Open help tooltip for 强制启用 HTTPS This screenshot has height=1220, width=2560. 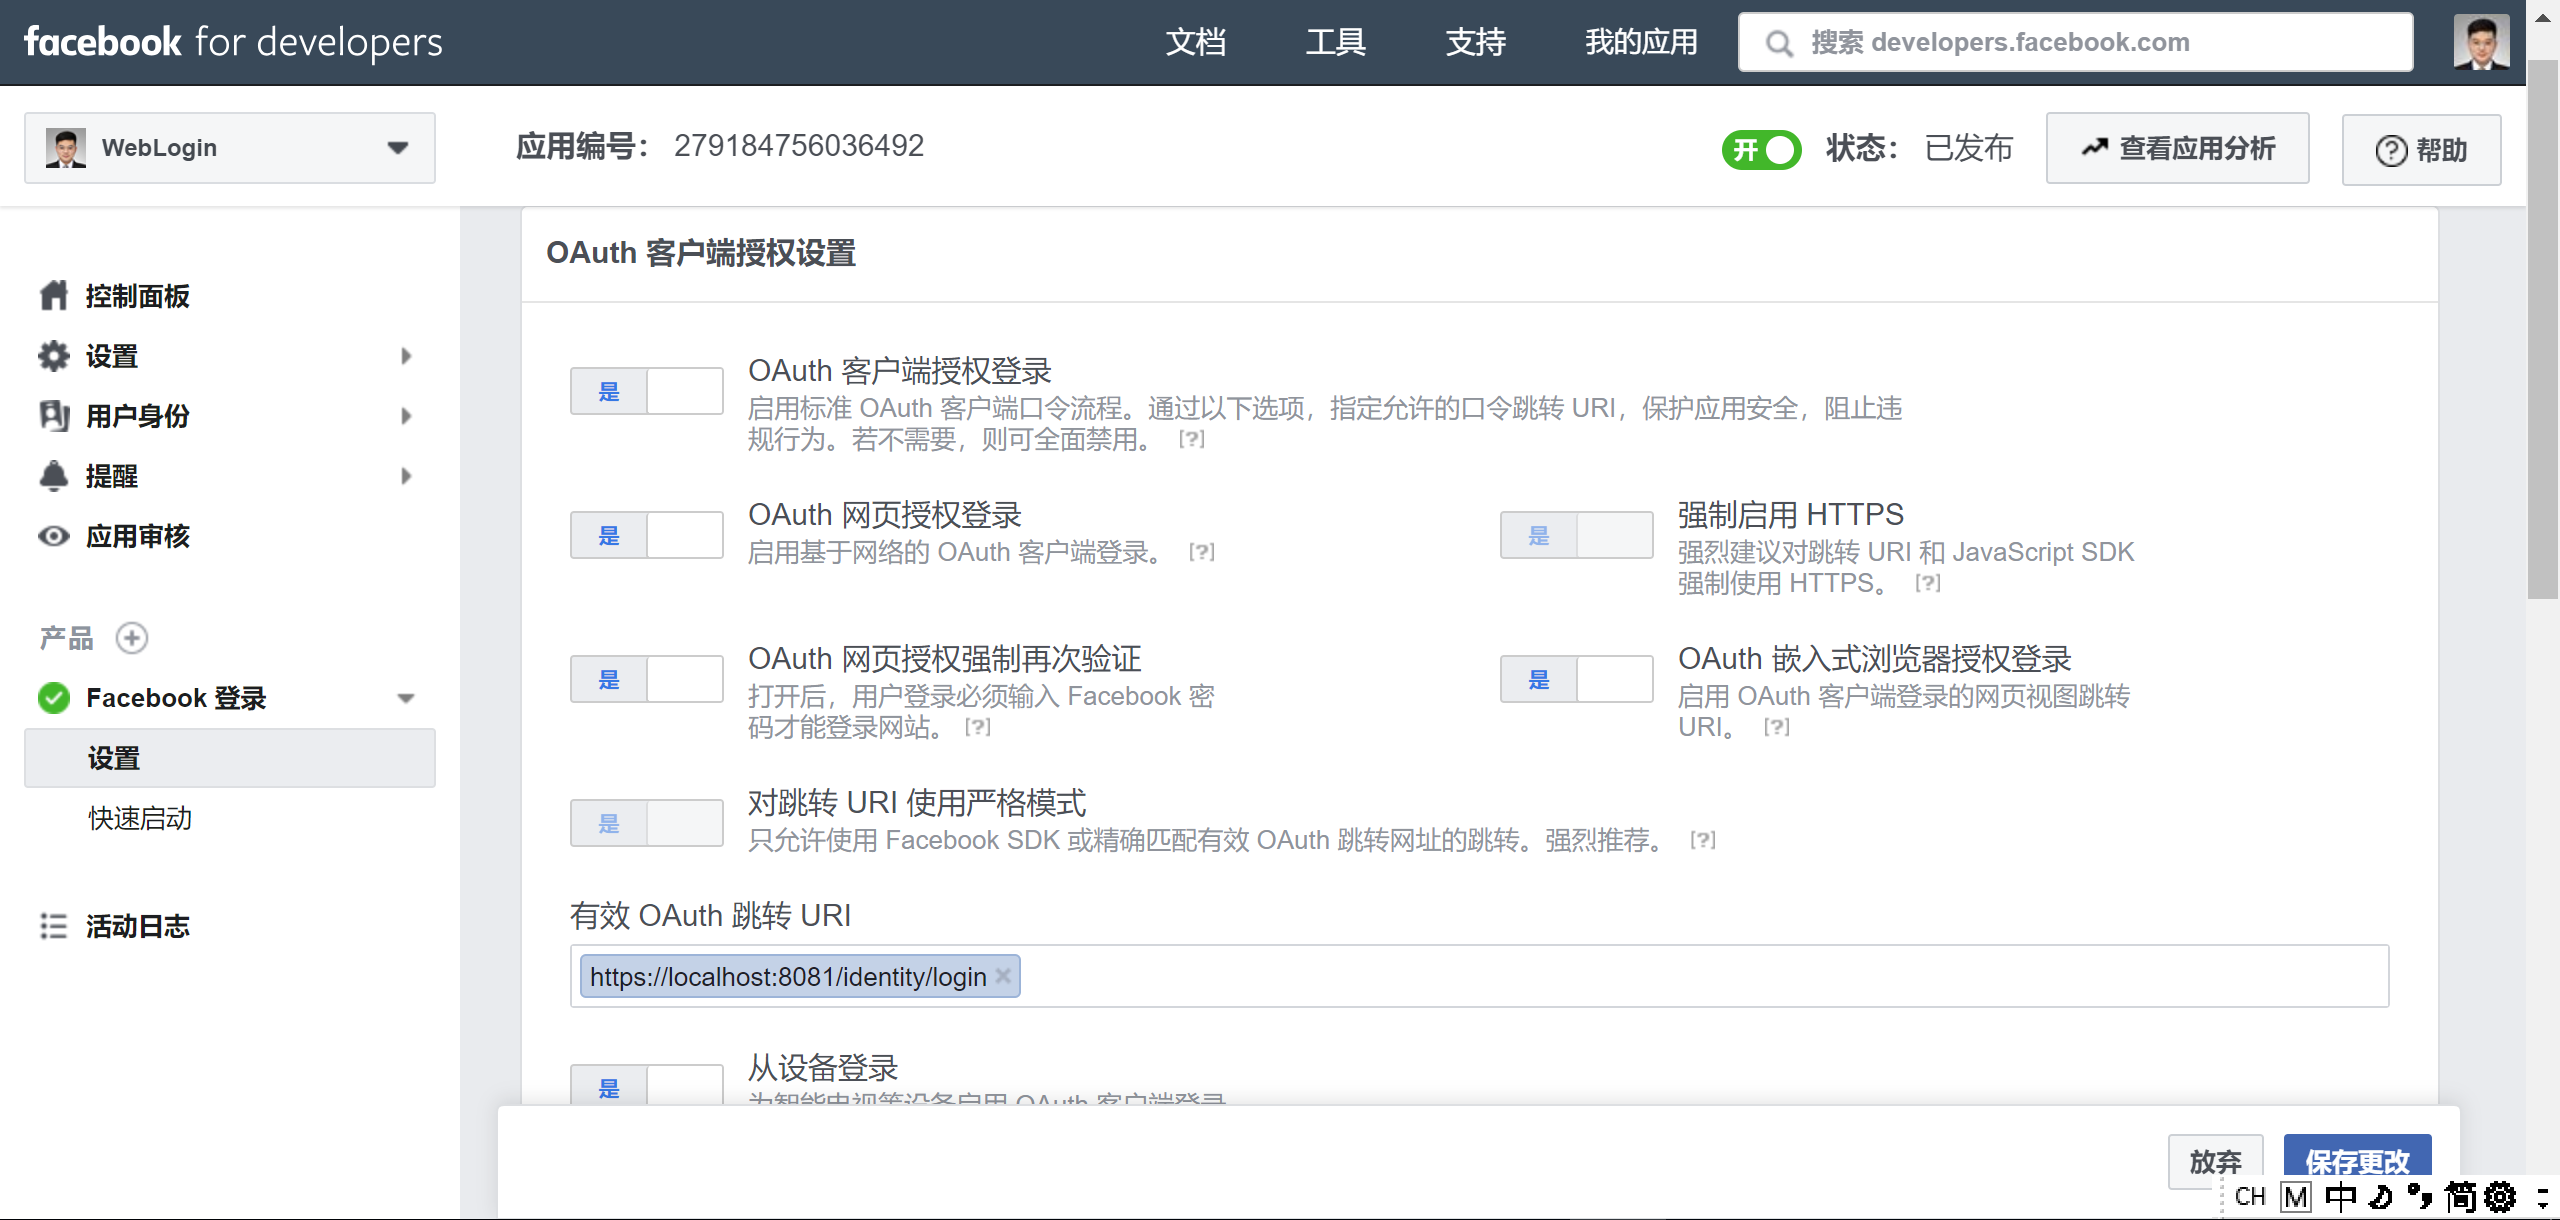(1928, 583)
